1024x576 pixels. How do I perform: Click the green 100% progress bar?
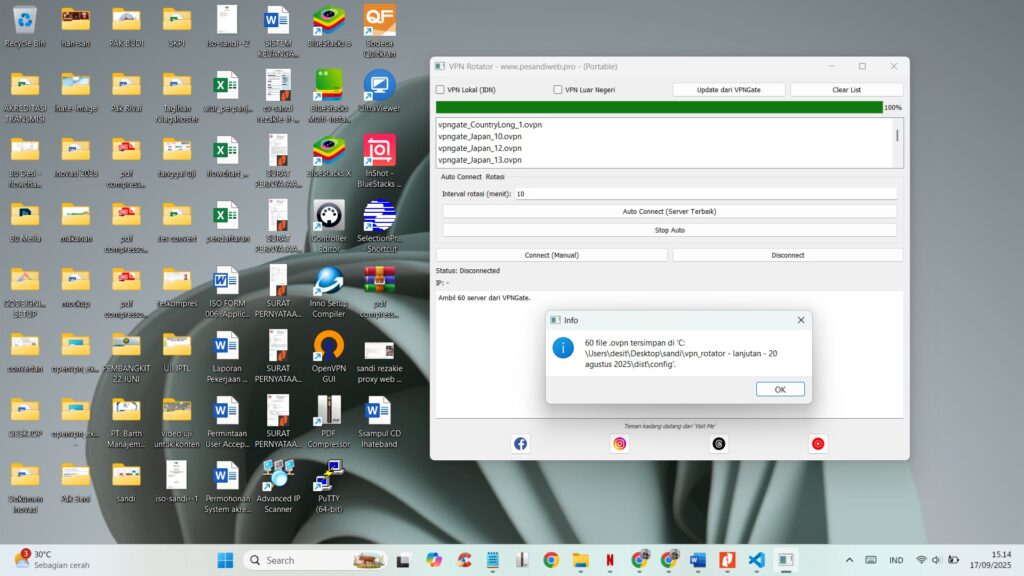(x=660, y=106)
